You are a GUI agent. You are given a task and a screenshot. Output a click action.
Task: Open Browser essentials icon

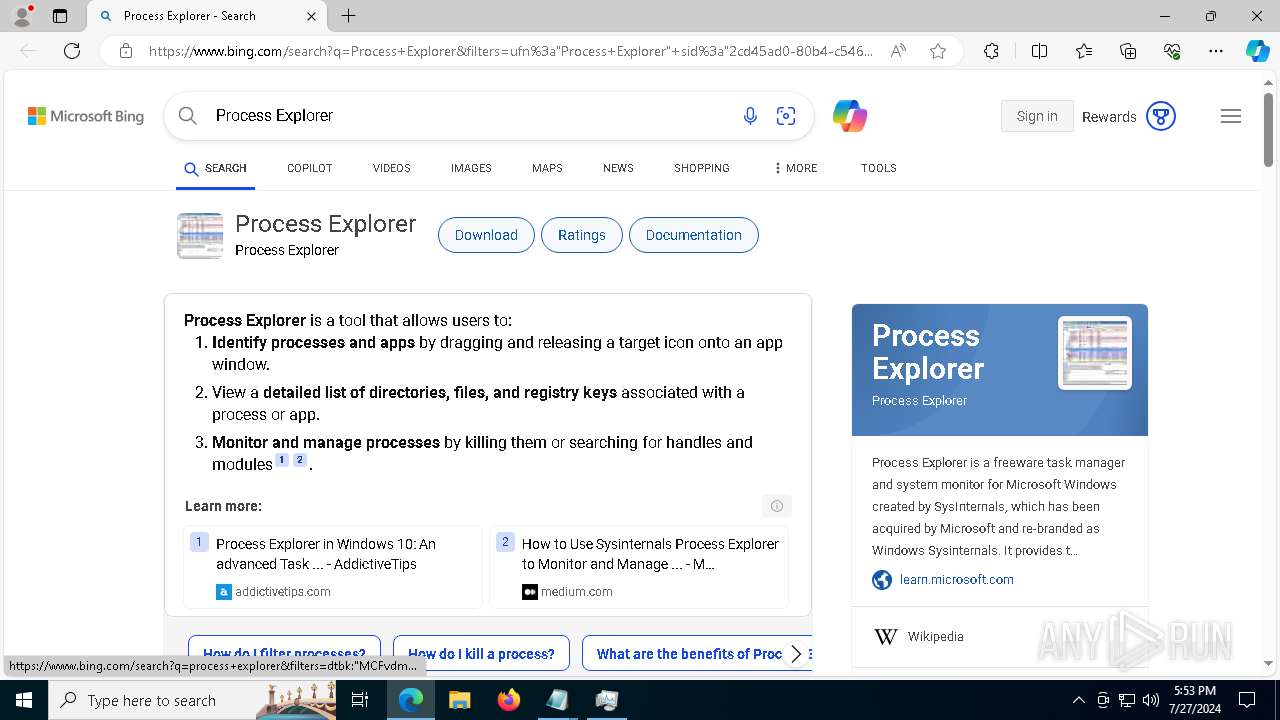point(1172,51)
